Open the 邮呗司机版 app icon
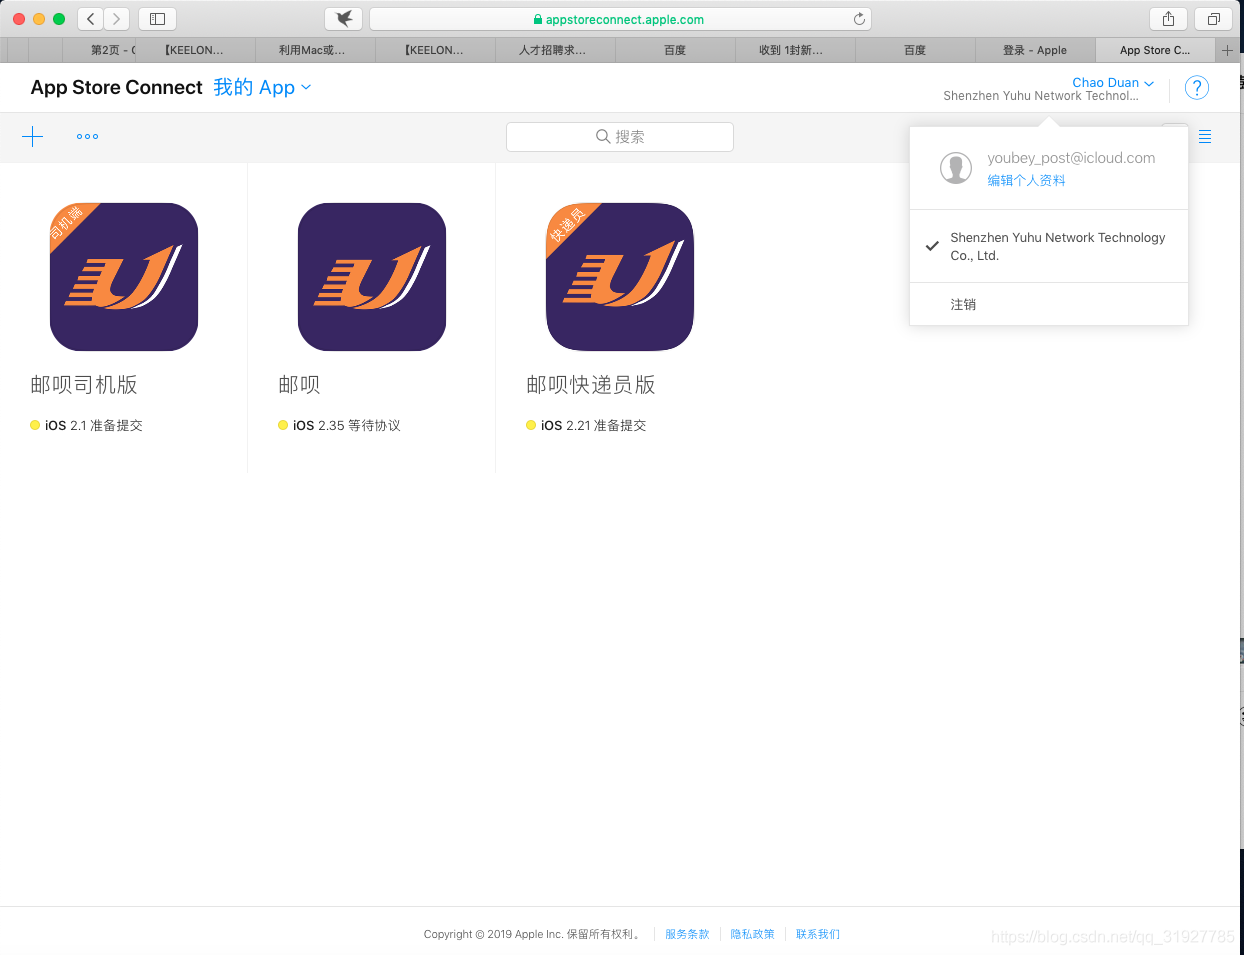This screenshot has height=955, width=1244. [x=124, y=277]
